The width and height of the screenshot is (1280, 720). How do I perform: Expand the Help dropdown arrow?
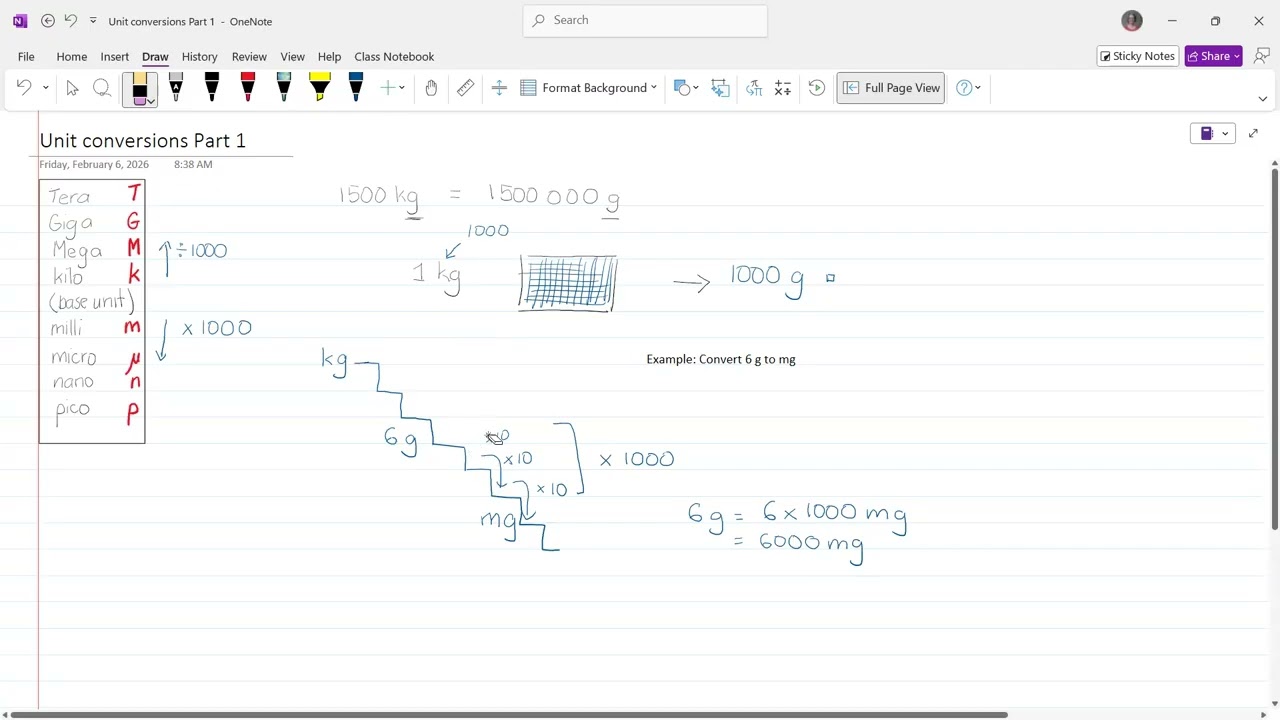(x=978, y=88)
